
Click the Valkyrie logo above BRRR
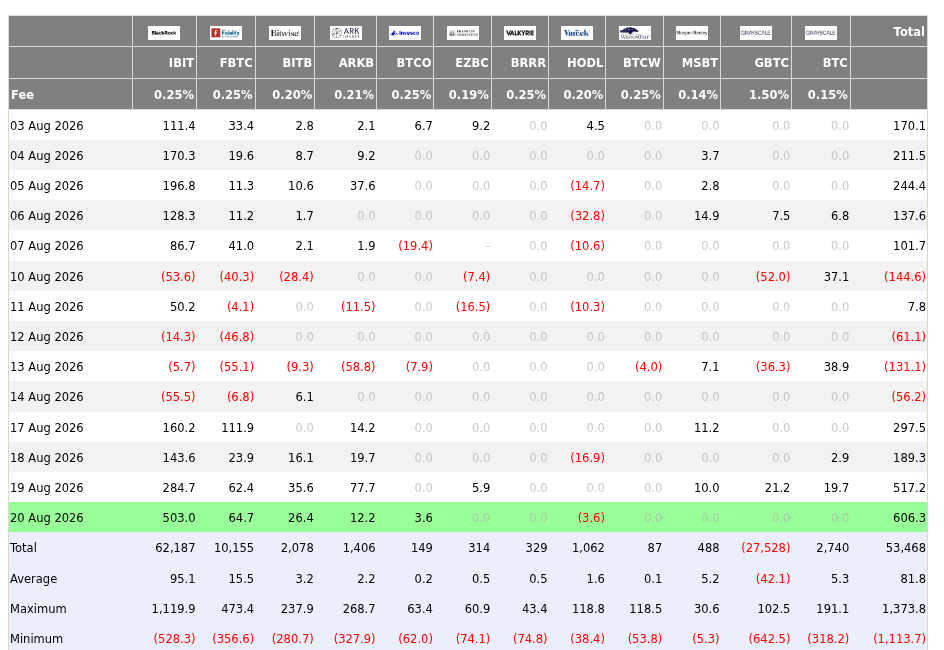click(520, 32)
